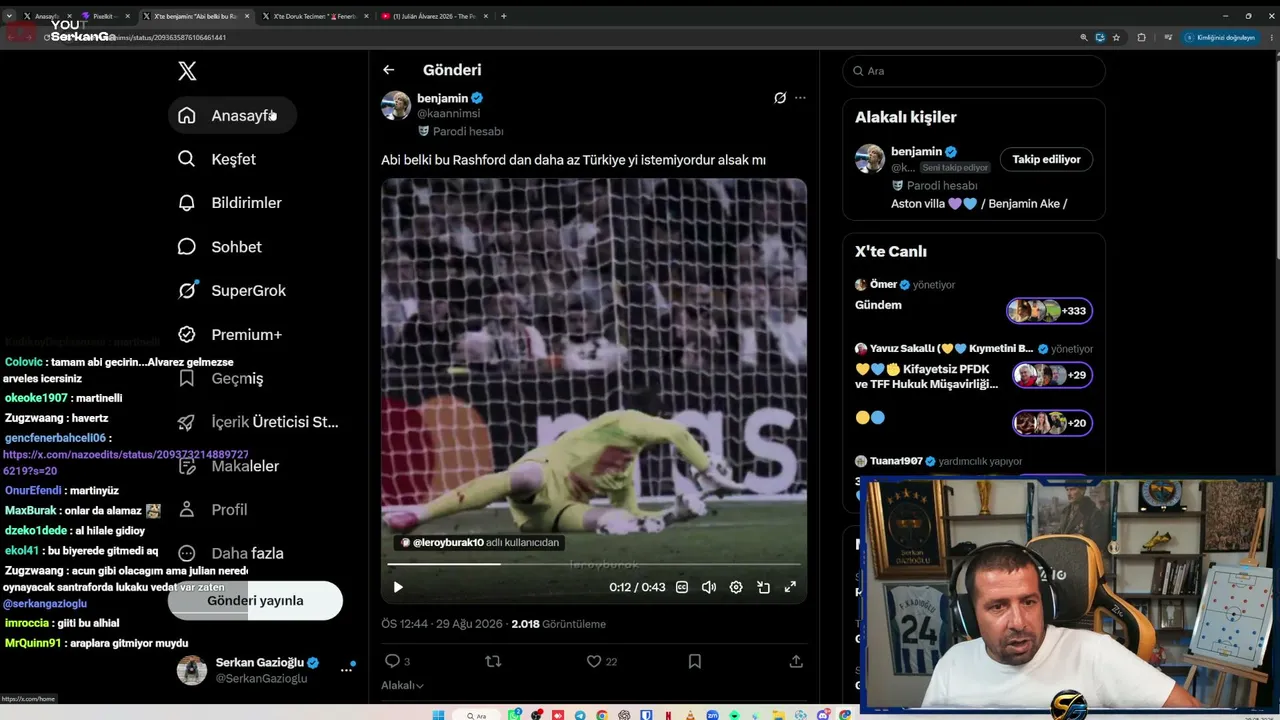Image resolution: width=1280 pixels, height=720 pixels.
Task: Open Makaleler articles from sidebar
Action: (229, 466)
